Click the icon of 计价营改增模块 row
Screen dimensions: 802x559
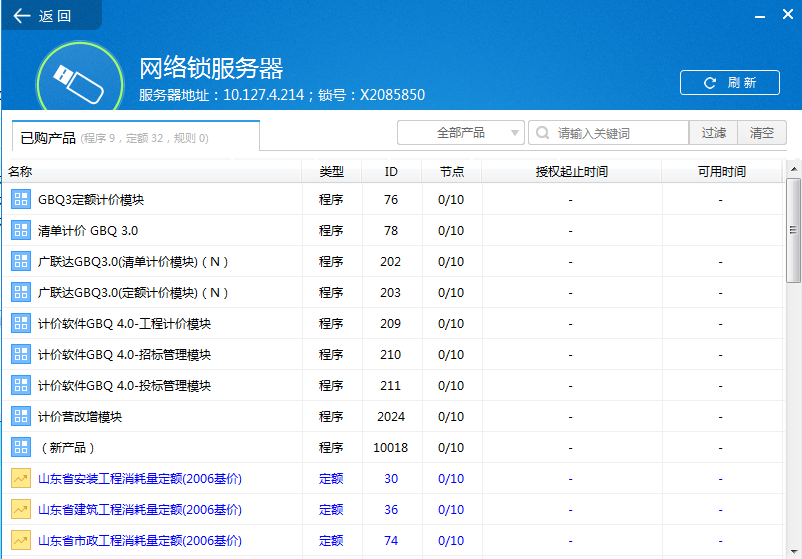(x=21, y=417)
